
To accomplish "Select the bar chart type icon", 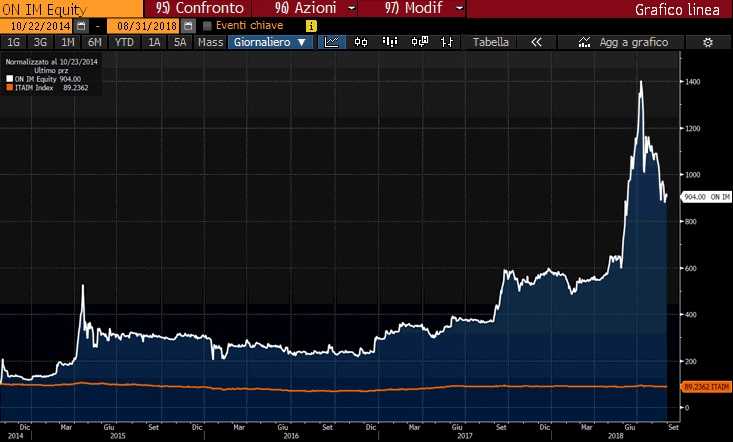I will (390, 42).
